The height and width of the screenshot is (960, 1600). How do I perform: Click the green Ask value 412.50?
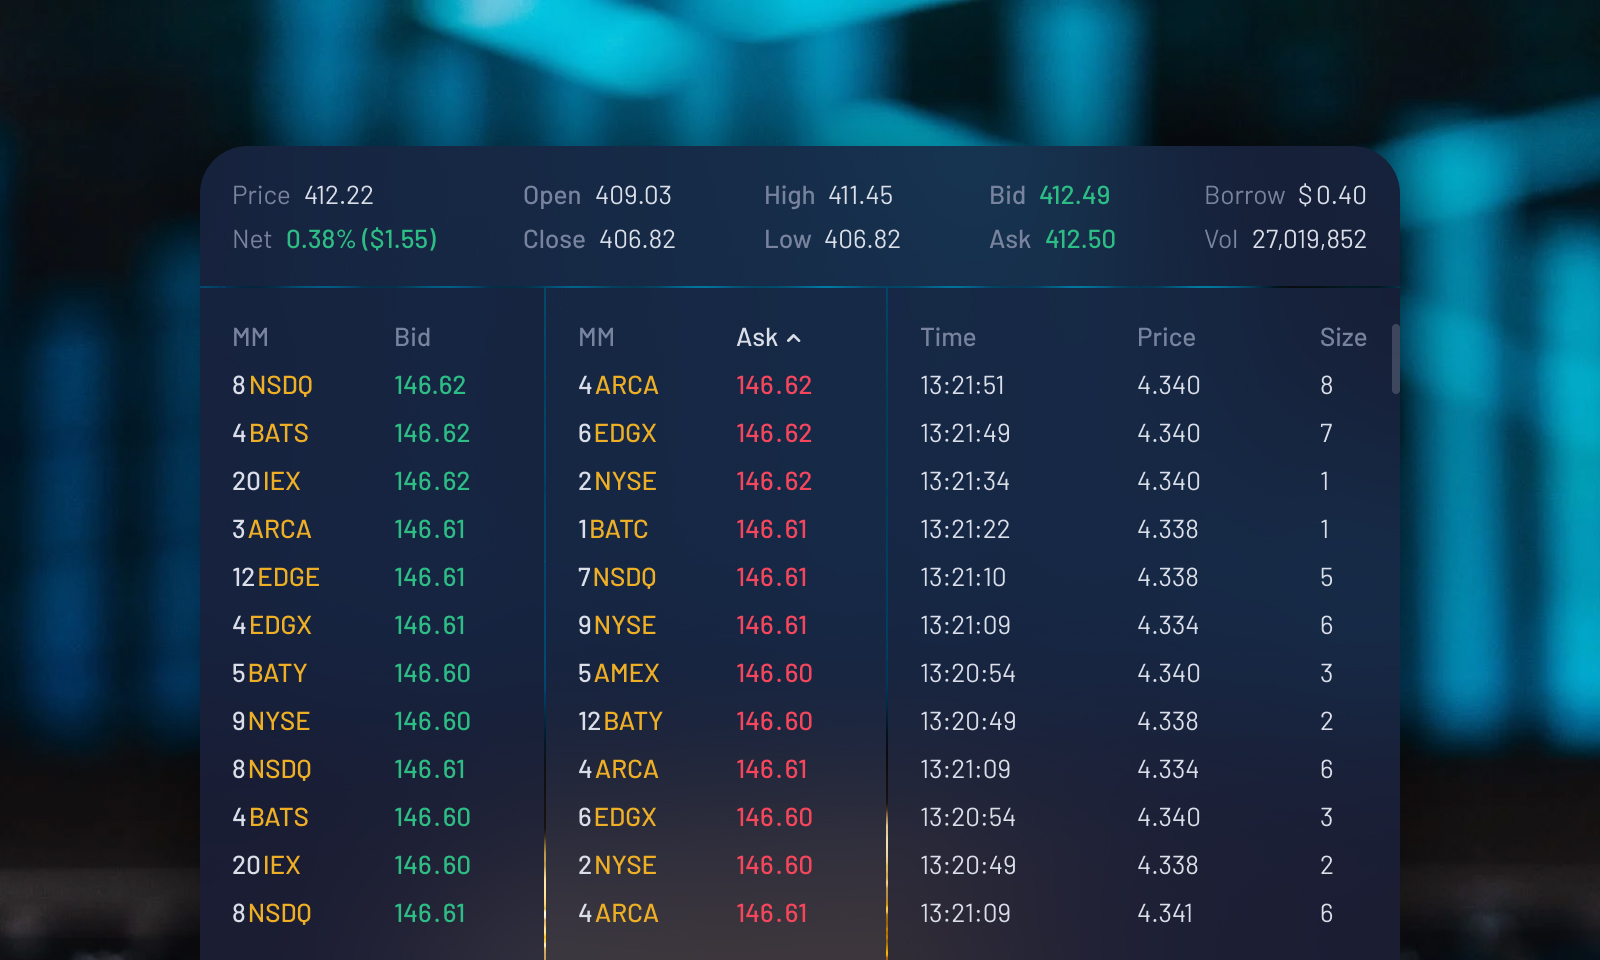(x=1080, y=240)
